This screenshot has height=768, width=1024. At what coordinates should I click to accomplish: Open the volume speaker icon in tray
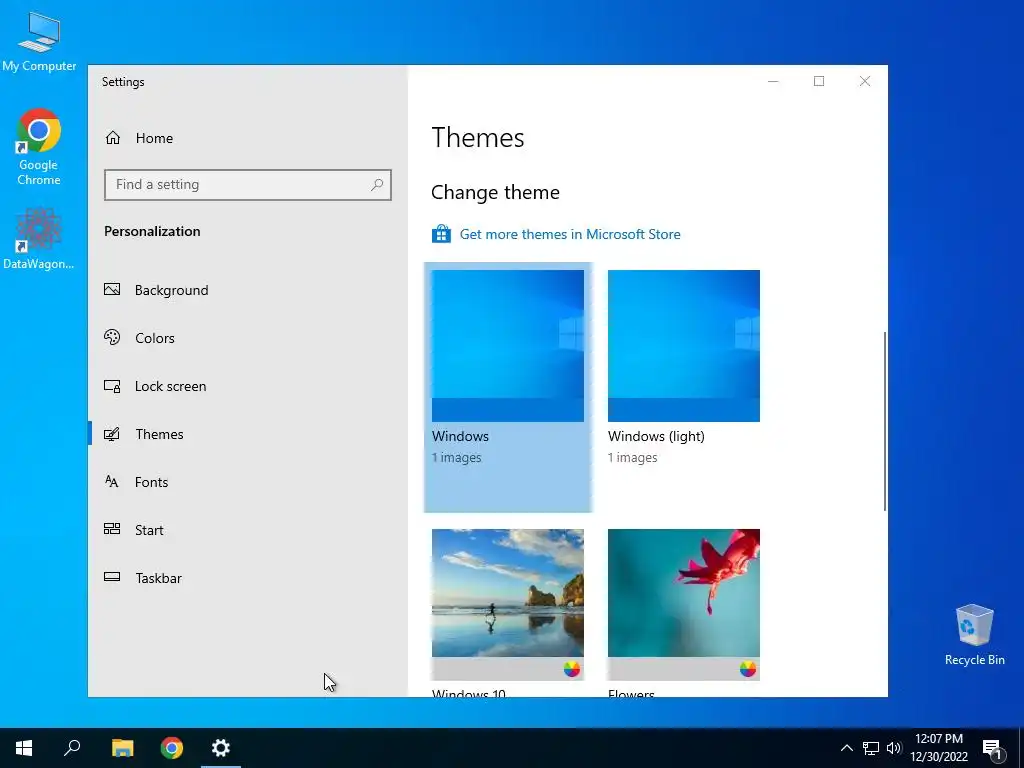(x=894, y=748)
